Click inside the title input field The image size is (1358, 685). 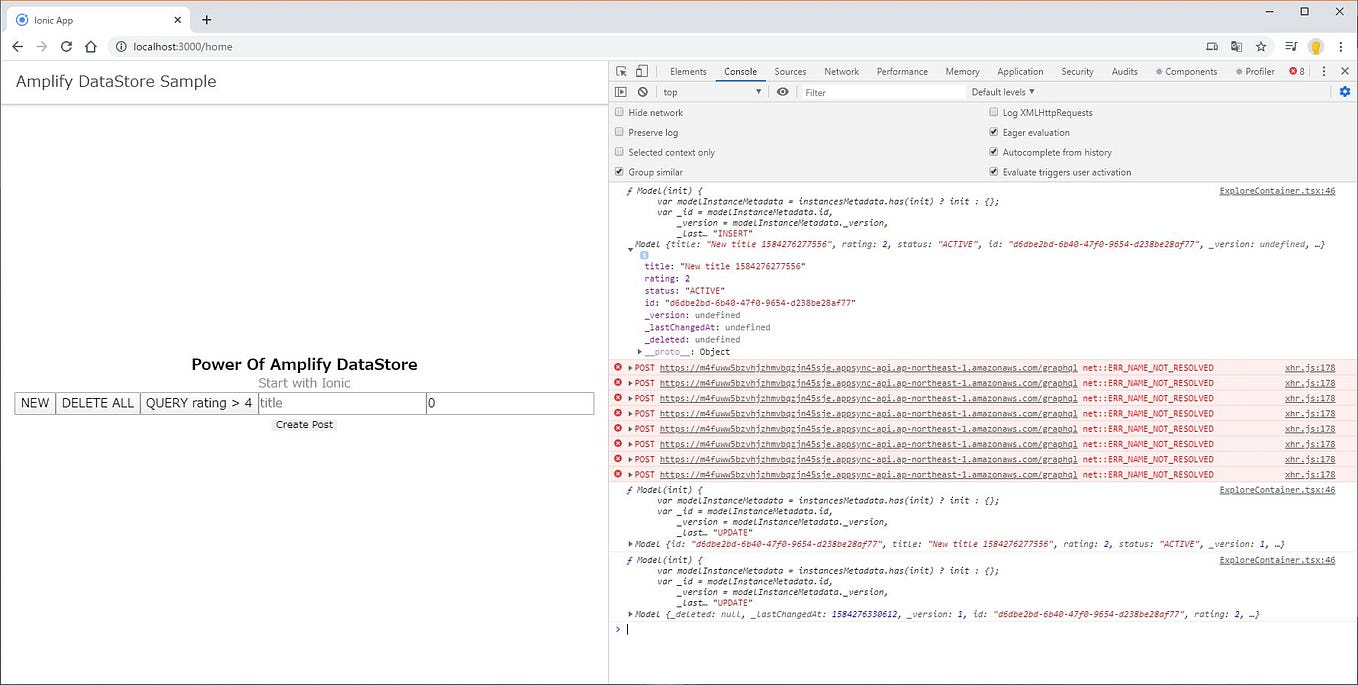point(340,403)
